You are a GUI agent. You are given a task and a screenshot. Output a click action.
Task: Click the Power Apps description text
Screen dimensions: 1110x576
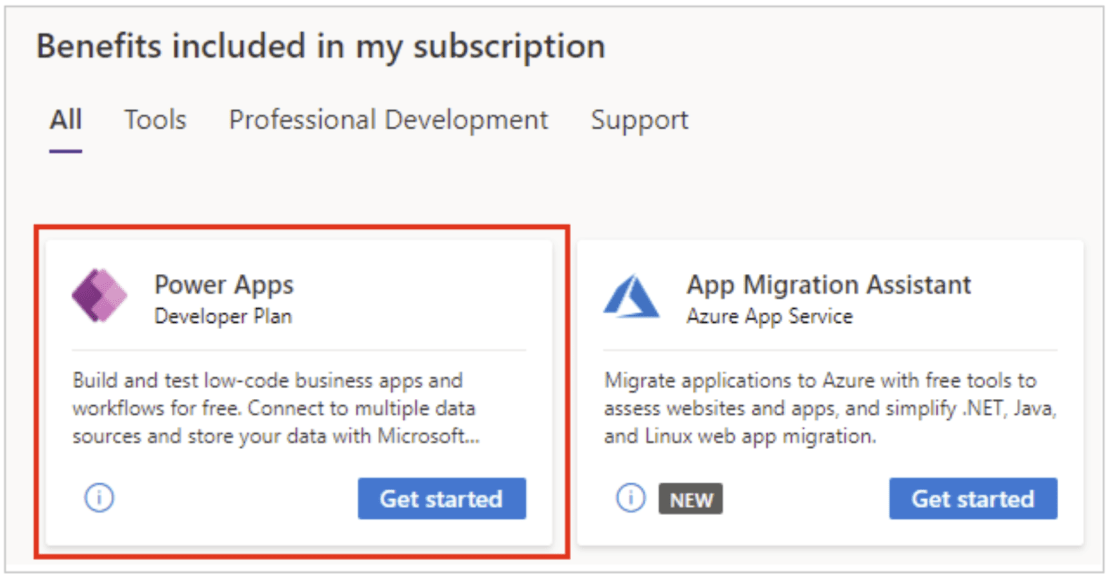coord(275,409)
